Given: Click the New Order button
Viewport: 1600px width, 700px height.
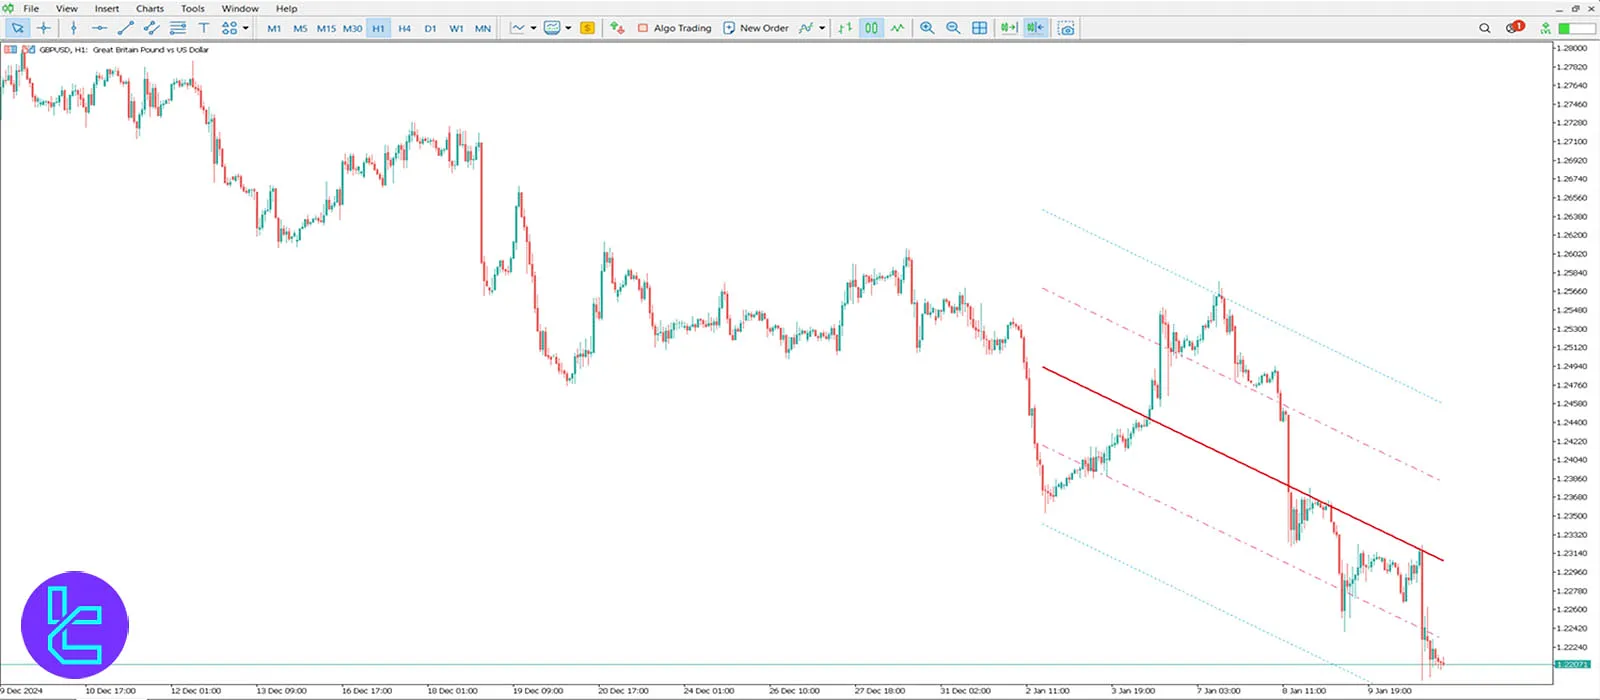Looking at the screenshot, I should [x=756, y=28].
